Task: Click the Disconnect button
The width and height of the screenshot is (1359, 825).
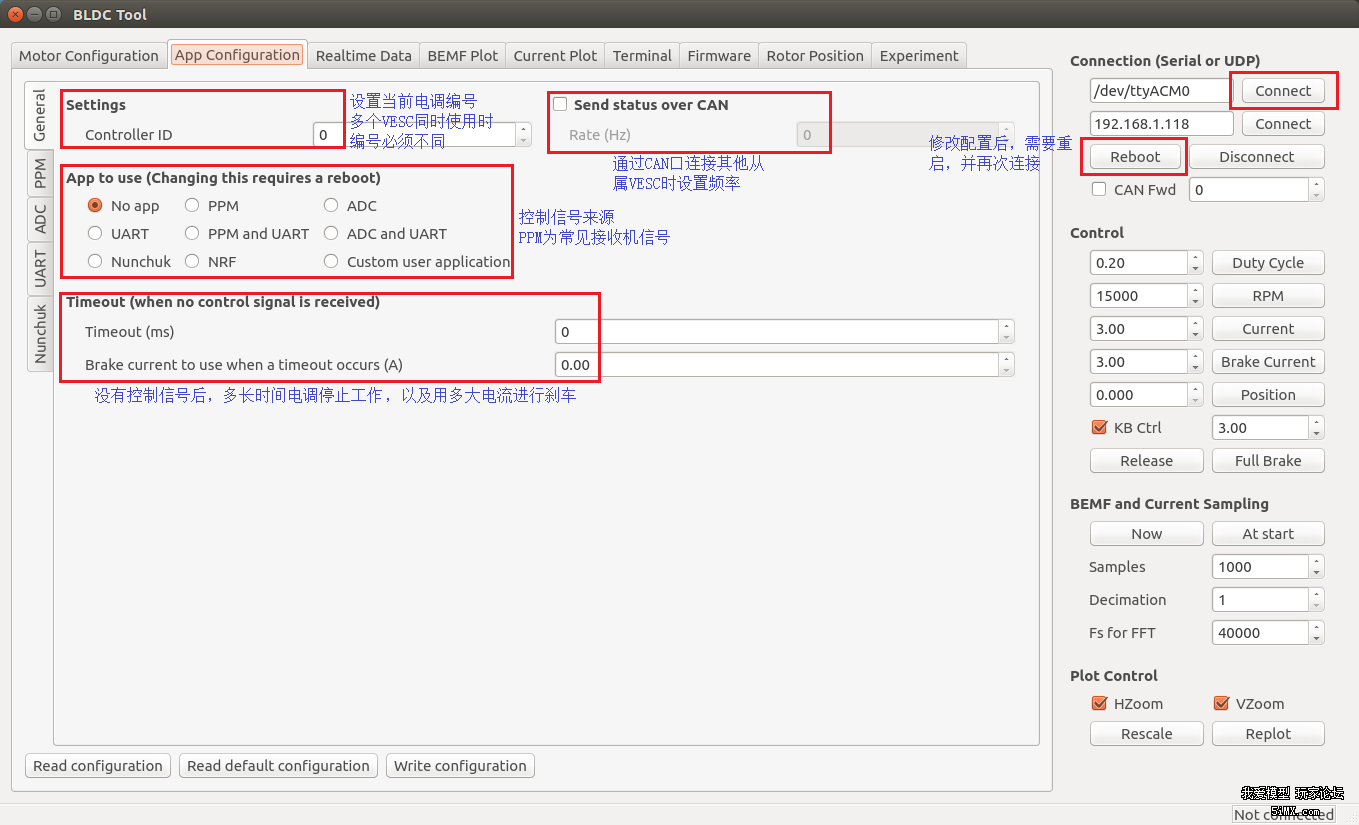Action: [1257, 157]
